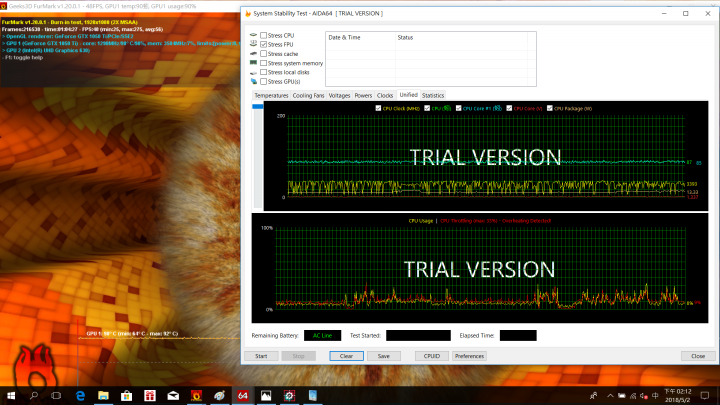Click the Date & Time column header

(360, 38)
